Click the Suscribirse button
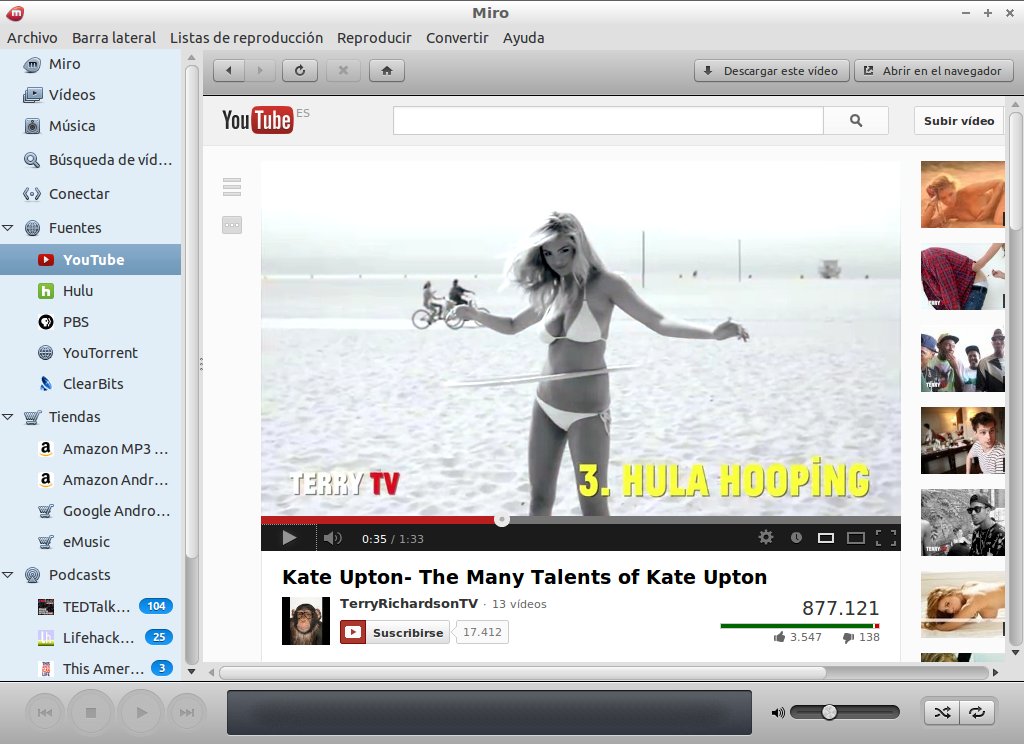This screenshot has width=1024, height=744. pyautogui.click(x=395, y=632)
